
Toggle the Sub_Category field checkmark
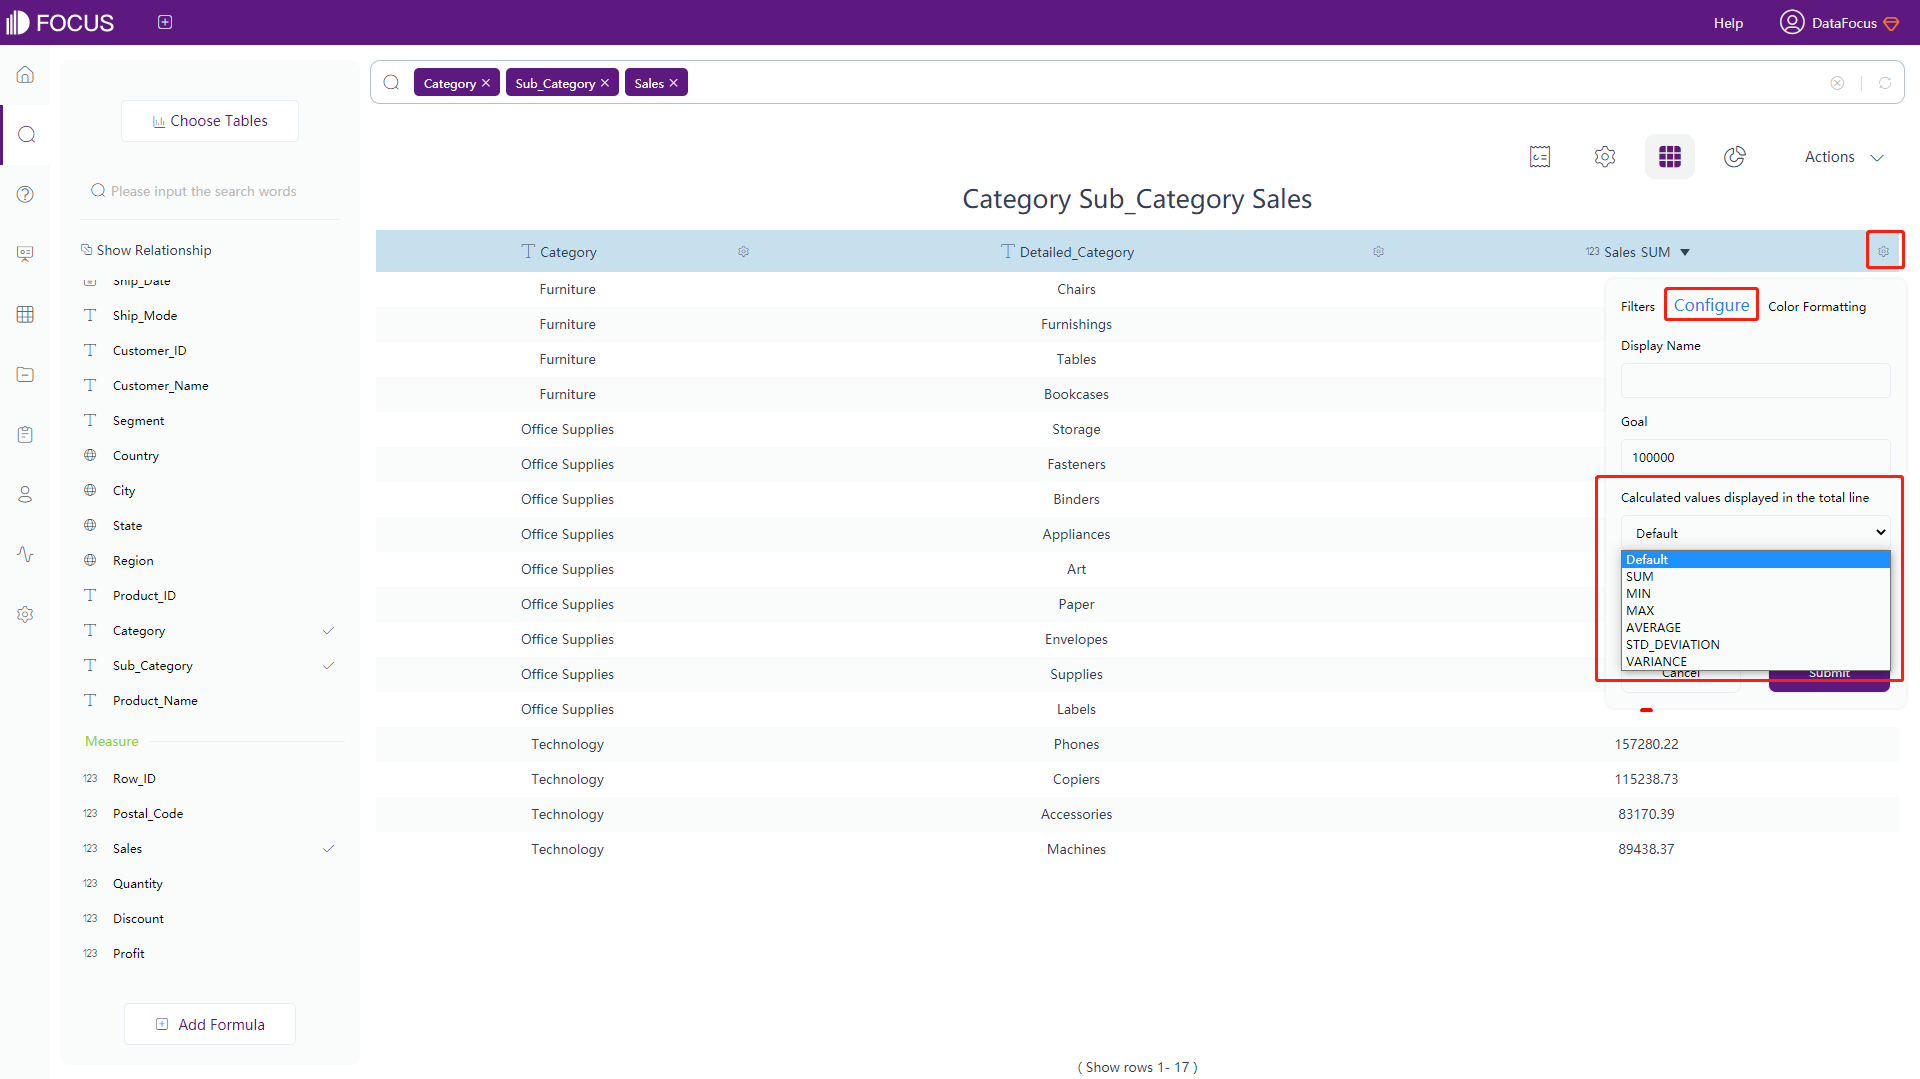pyautogui.click(x=328, y=666)
